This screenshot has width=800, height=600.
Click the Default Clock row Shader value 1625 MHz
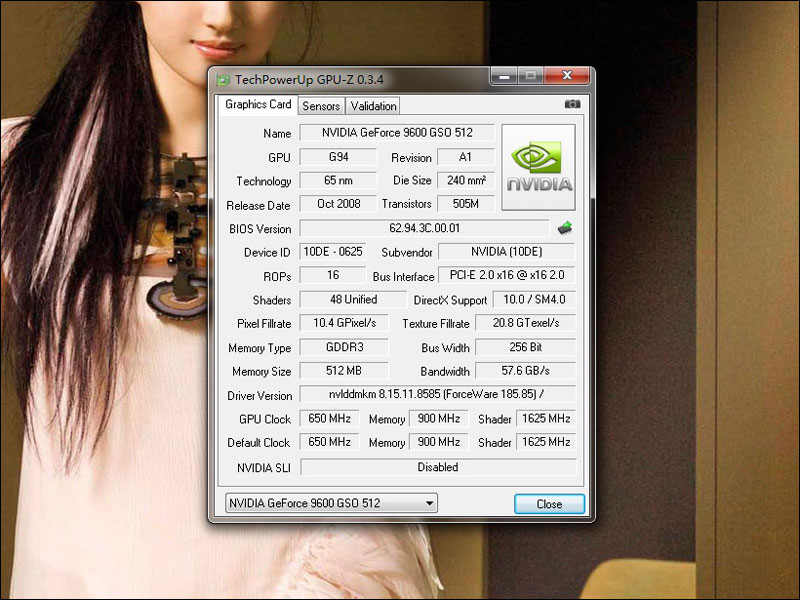click(x=546, y=442)
